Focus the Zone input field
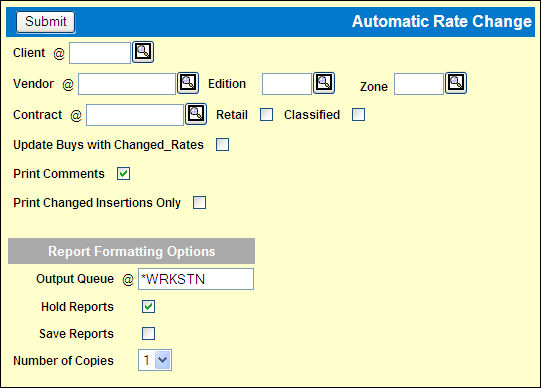This screenshot has height=388, width=541. click(x=419, y=84)
